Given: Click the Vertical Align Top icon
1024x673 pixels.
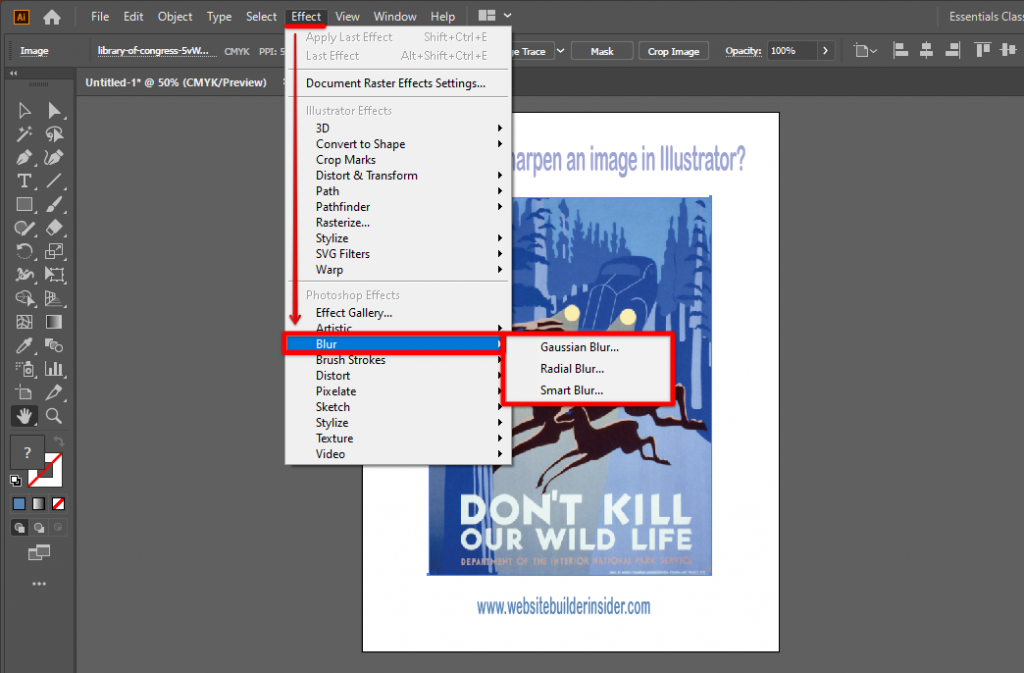Looking at the screenshot, I should 983,50.
